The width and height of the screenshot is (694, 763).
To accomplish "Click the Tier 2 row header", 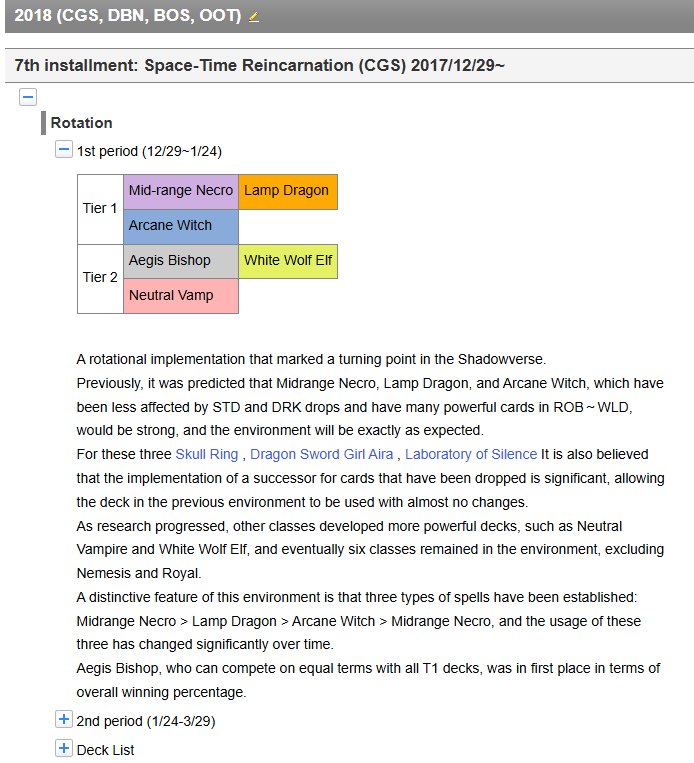I will pyautogui.click(x=100, y=279).
